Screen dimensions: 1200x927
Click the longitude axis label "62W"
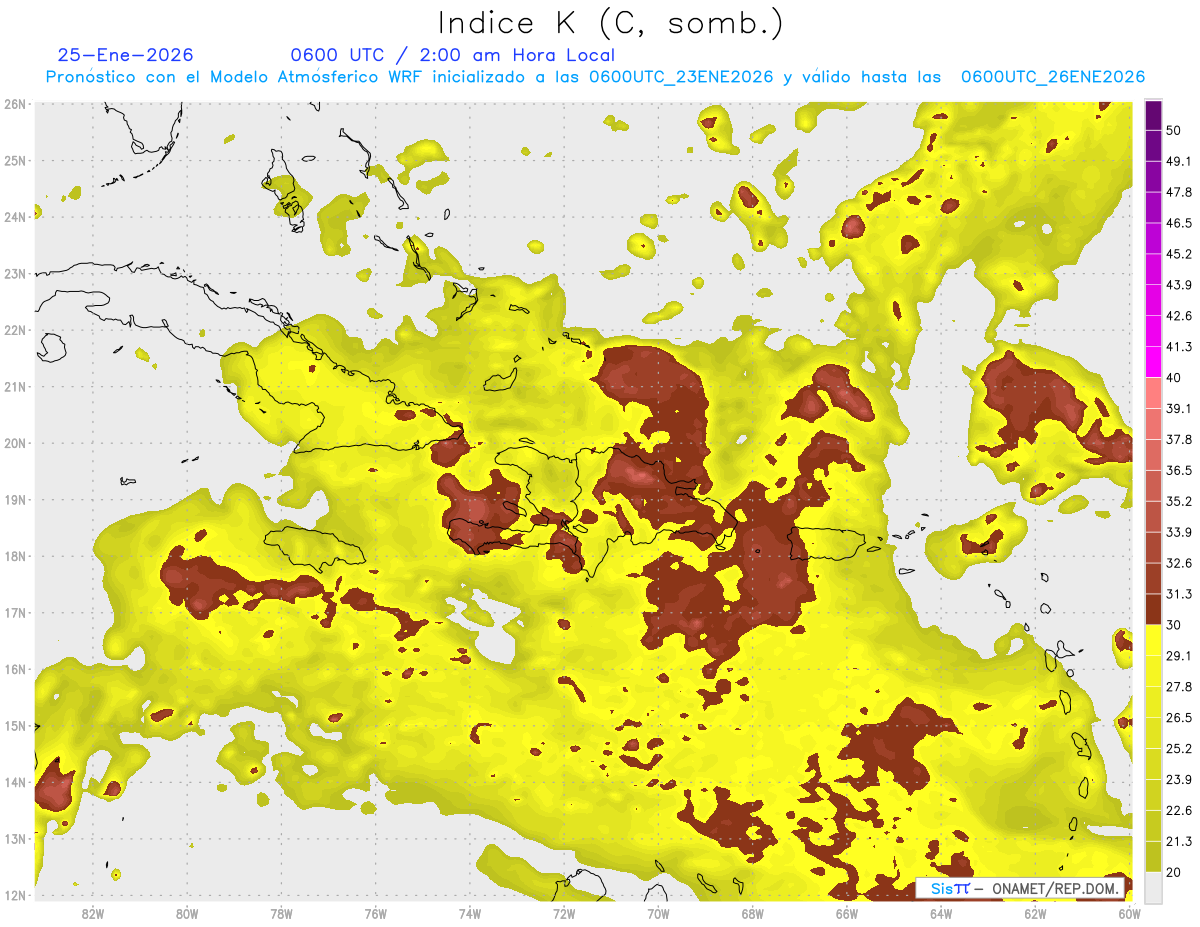[1035, 913]
